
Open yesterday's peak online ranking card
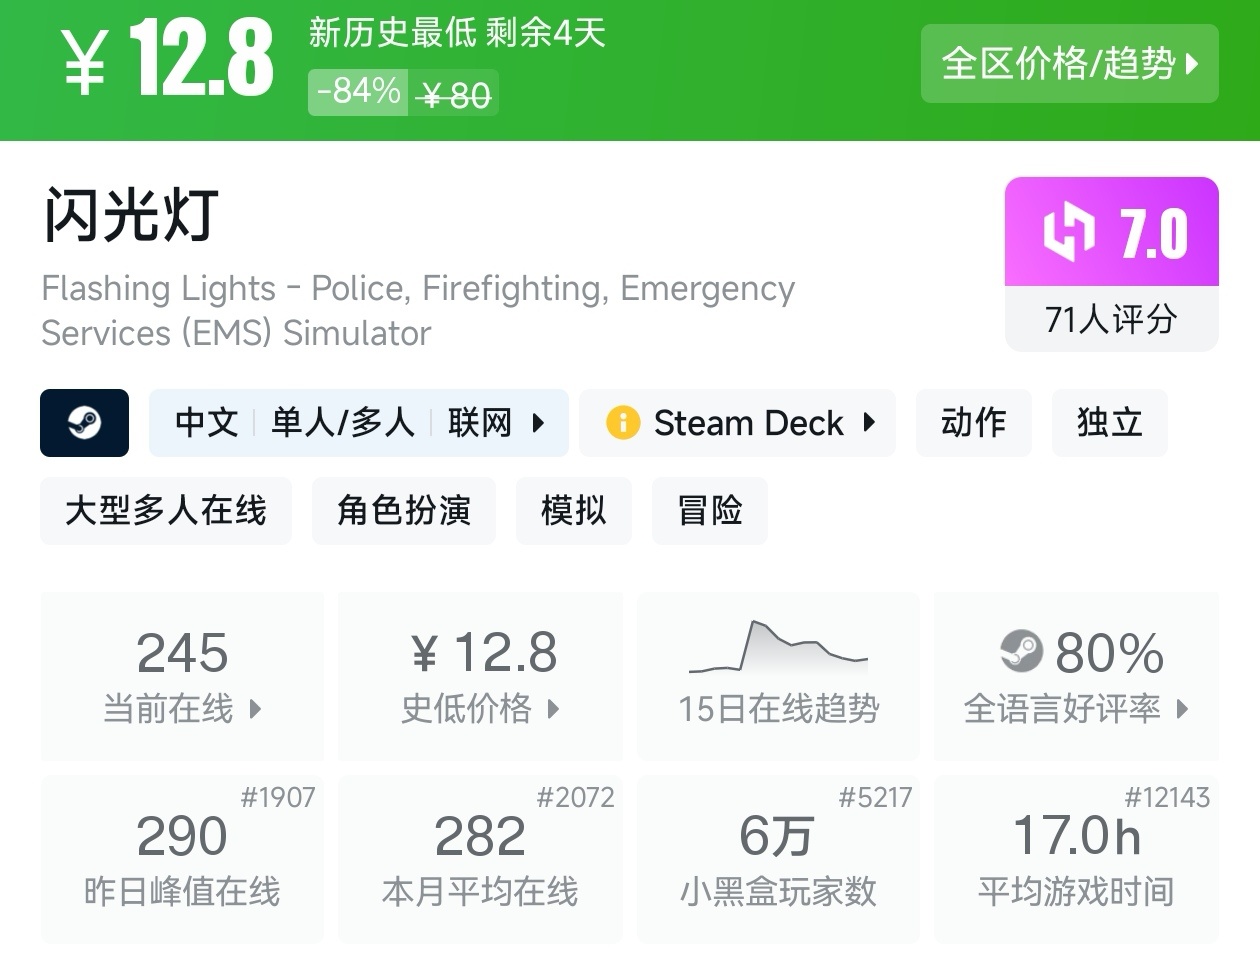coord(182,858)
